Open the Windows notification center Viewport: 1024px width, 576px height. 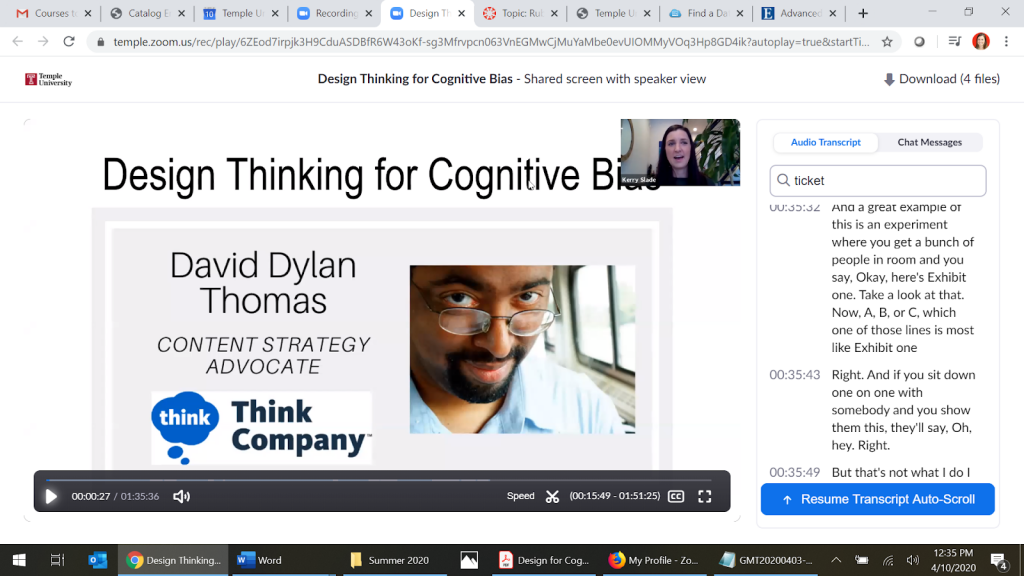pos(999,560)
